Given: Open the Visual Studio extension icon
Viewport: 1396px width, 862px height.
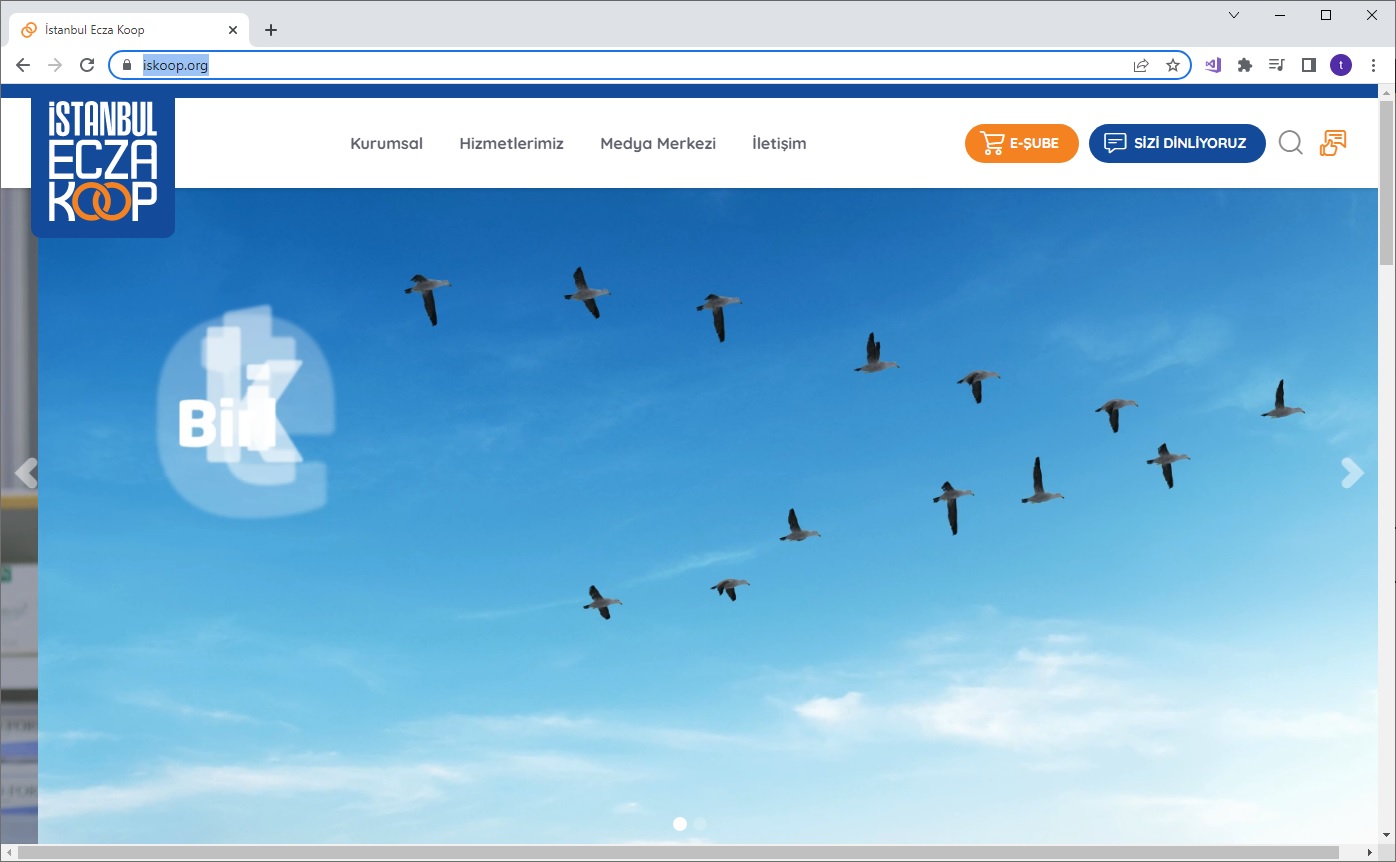Looking at the screenshot, I should (1213, 65).
